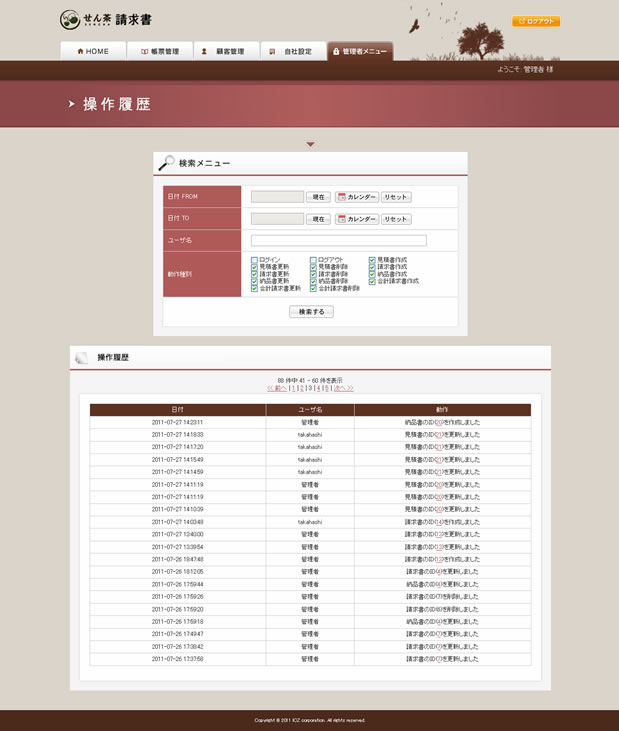This screenshot has width=619, height=731.
Task: Open calendar picker for 日付 TO
Action: [357, 219]
